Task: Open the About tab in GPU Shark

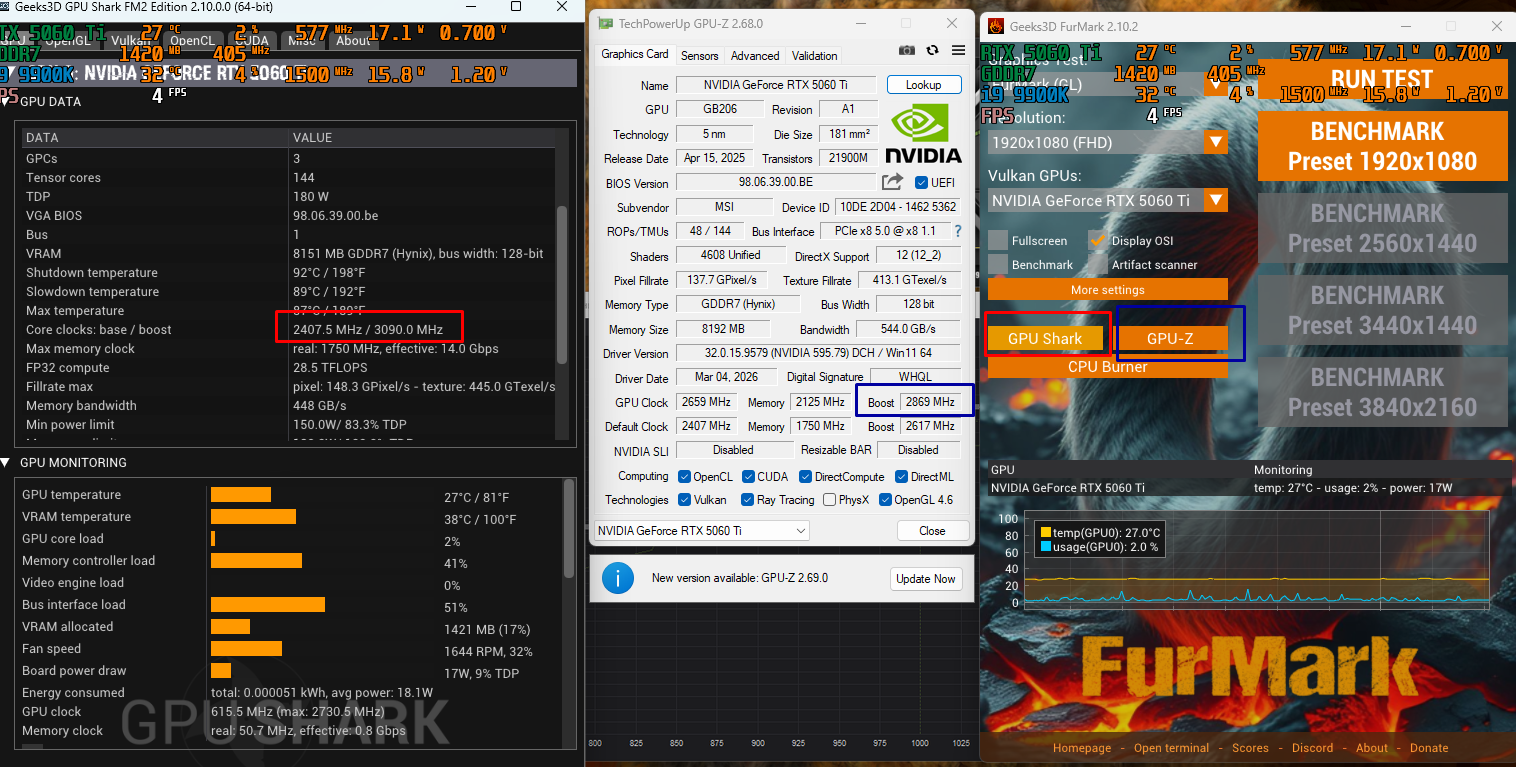Action: [353, 41]
